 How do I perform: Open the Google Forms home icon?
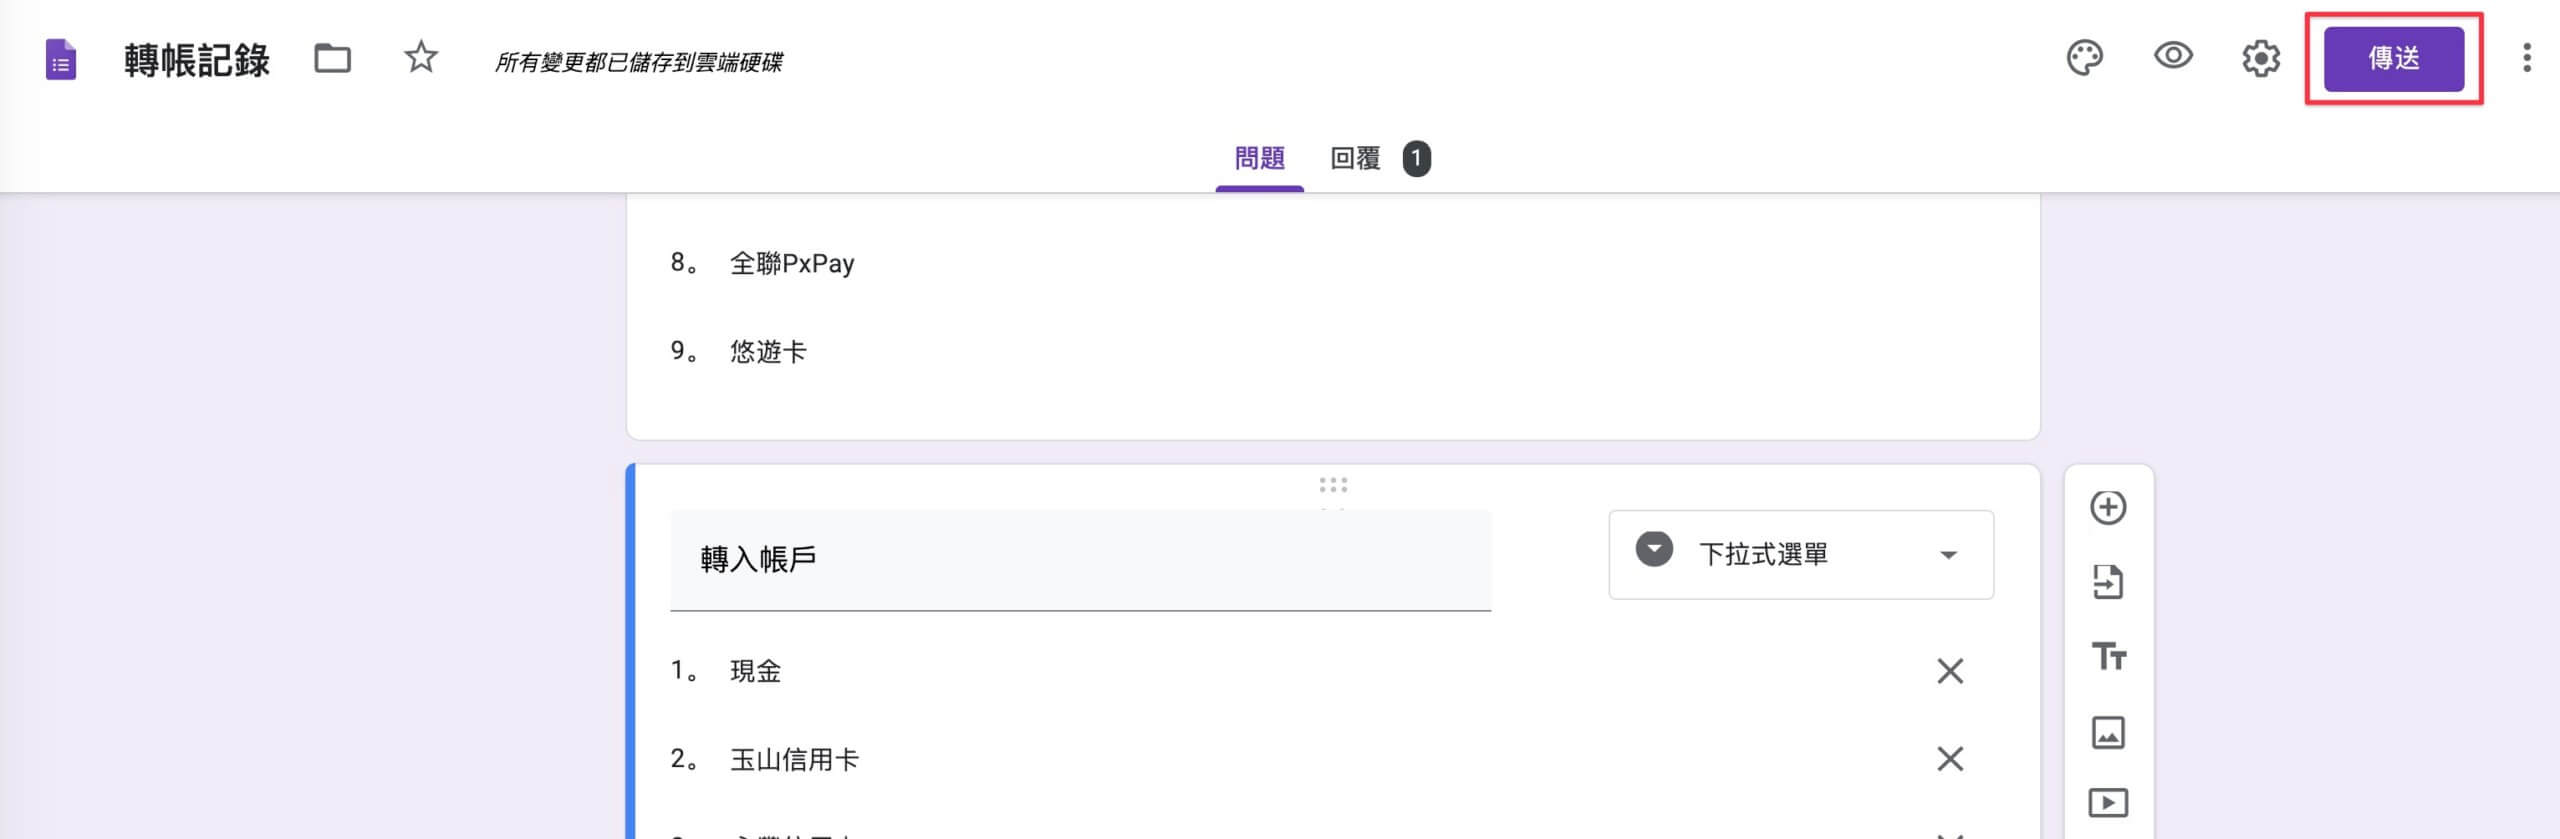pyautogui.click(x=61, y=59)
